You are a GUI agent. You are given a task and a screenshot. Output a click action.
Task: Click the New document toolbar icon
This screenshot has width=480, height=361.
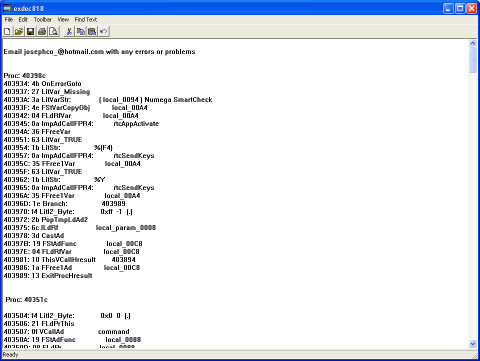7,32
